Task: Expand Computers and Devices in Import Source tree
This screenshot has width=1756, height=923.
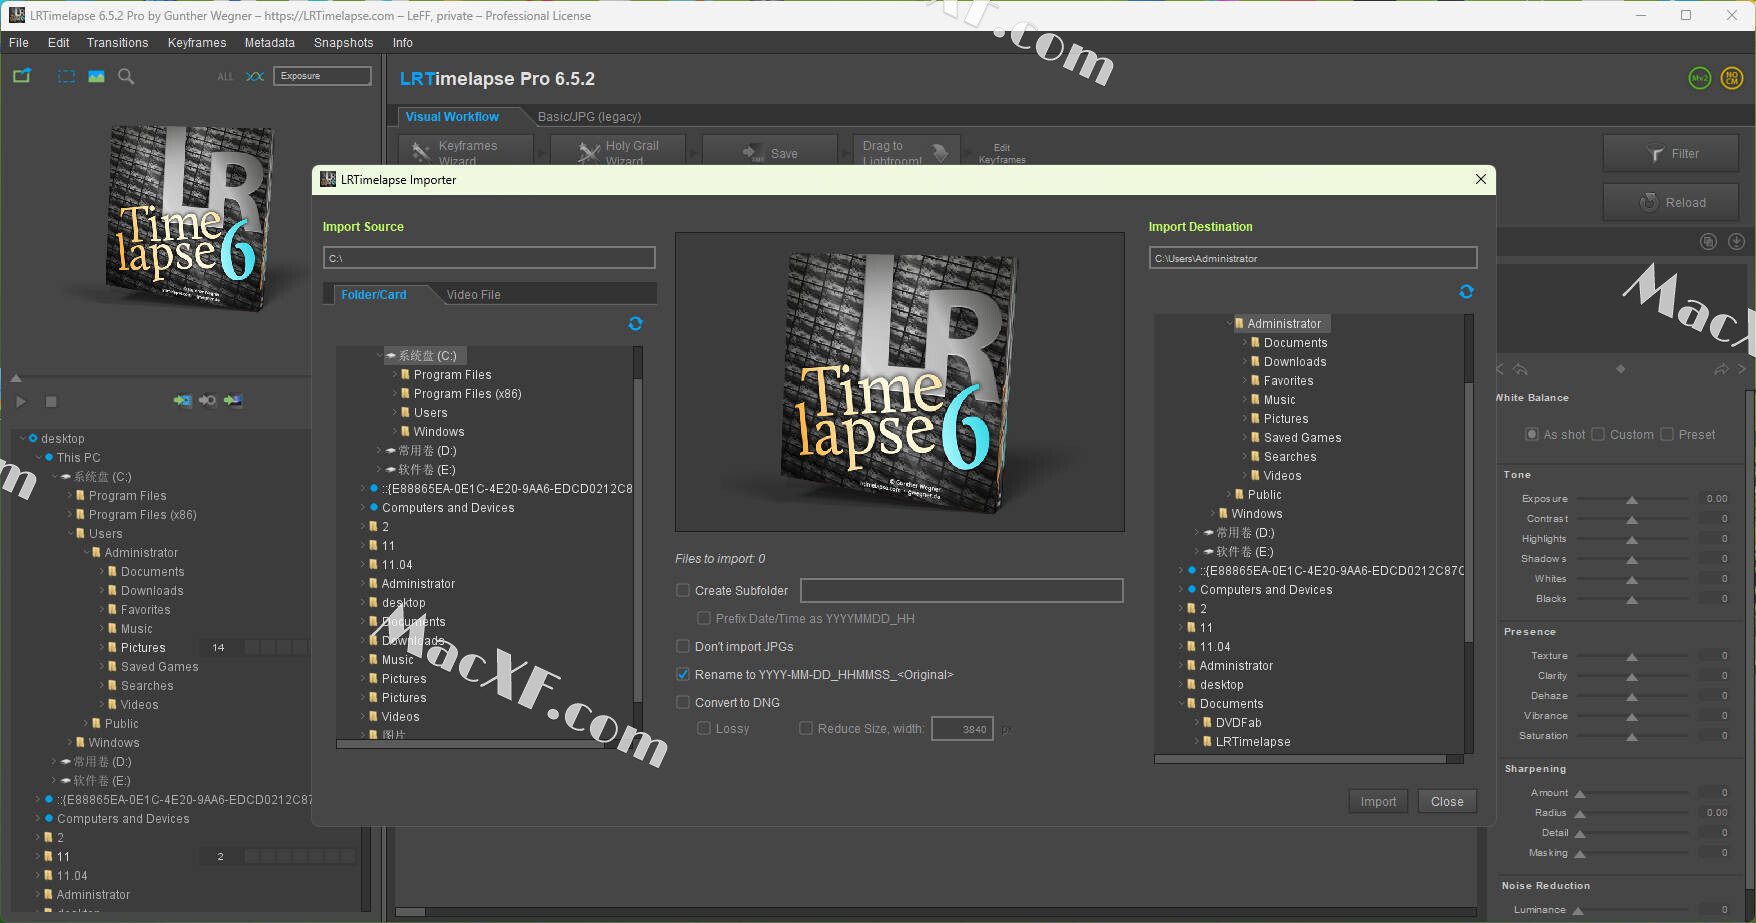Action: [362, 508]
